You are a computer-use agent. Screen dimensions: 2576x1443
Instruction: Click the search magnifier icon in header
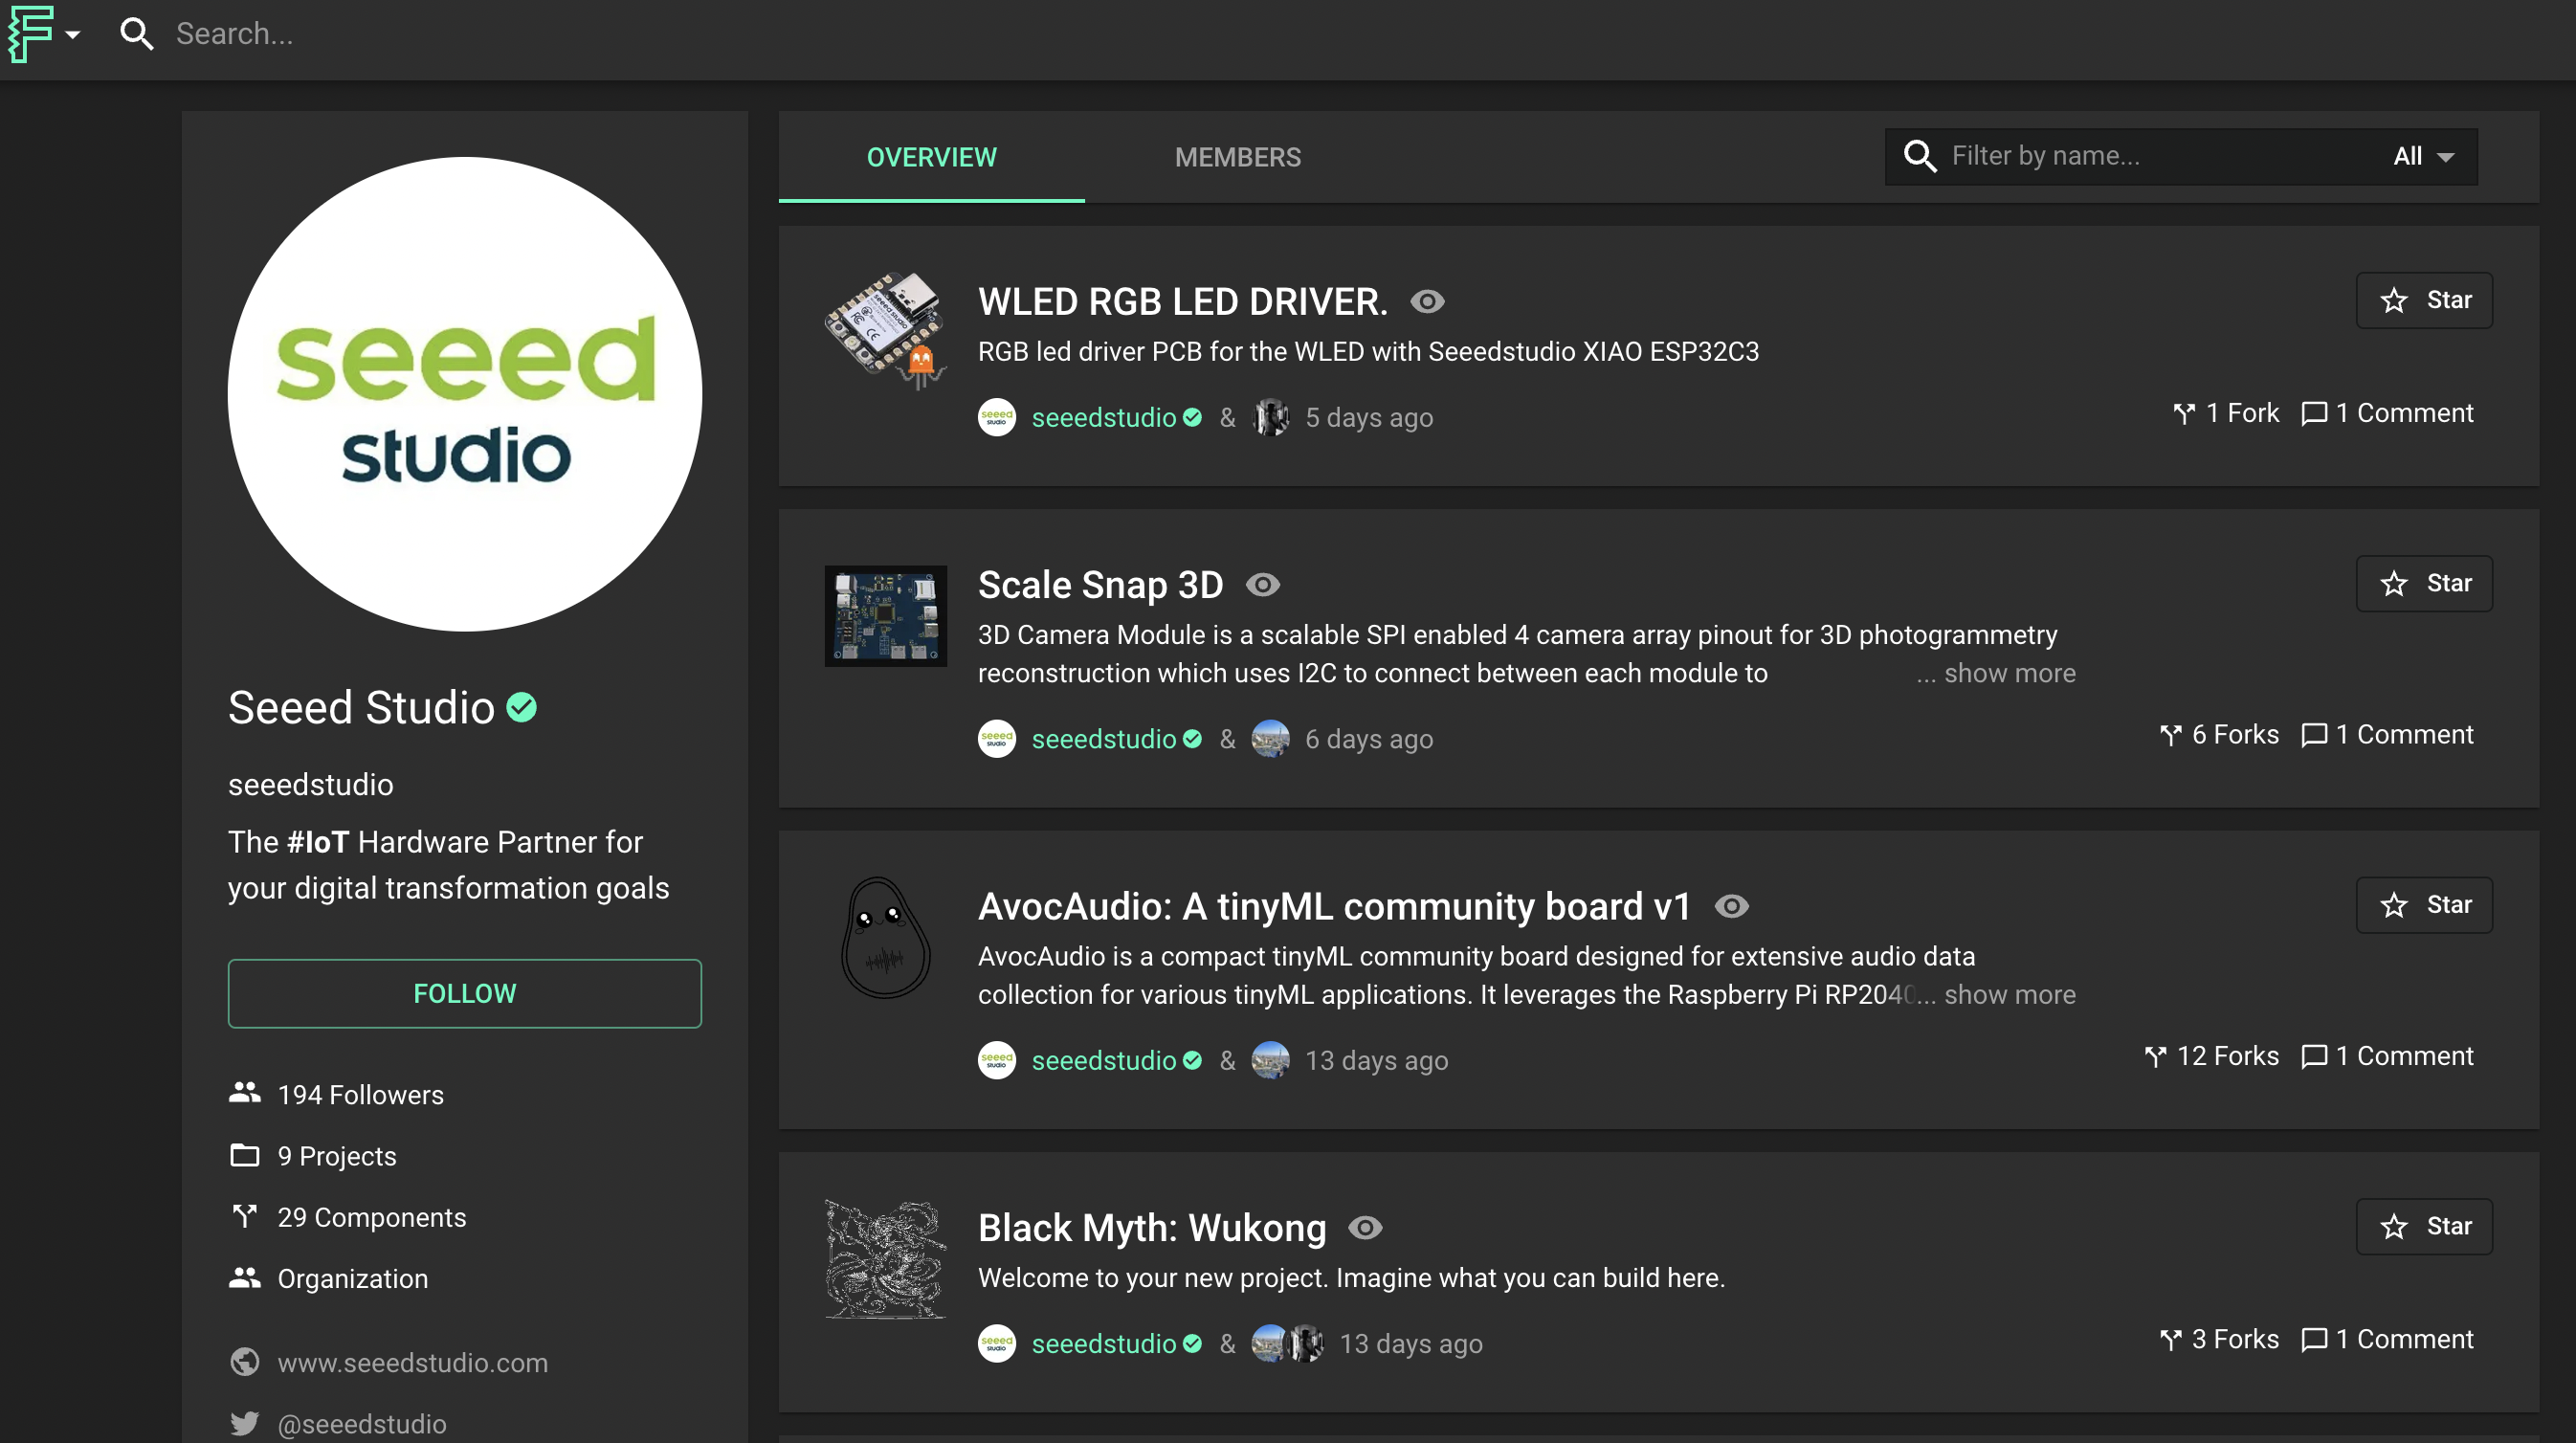pyautogui.click(x=136, y=34)
